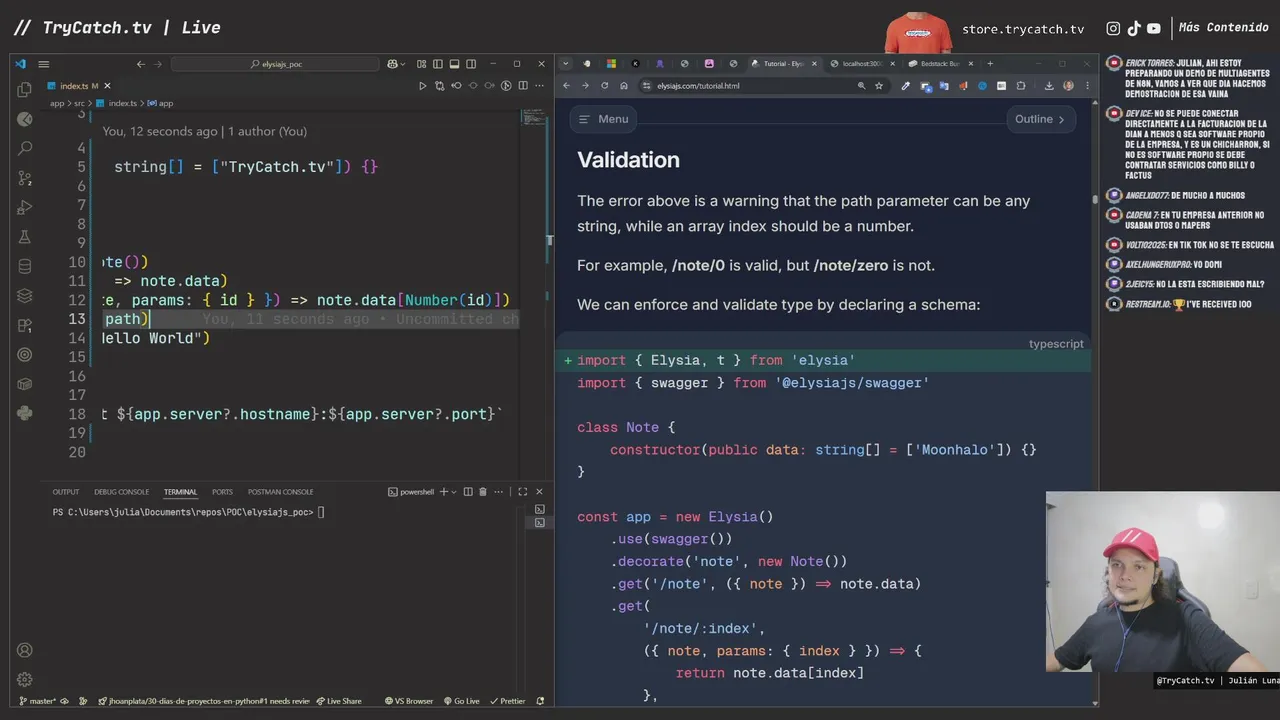Run the index.ts file with play icon
Image resolution: width=1280 pixels, height=720 pixels.
coord(423,86)
